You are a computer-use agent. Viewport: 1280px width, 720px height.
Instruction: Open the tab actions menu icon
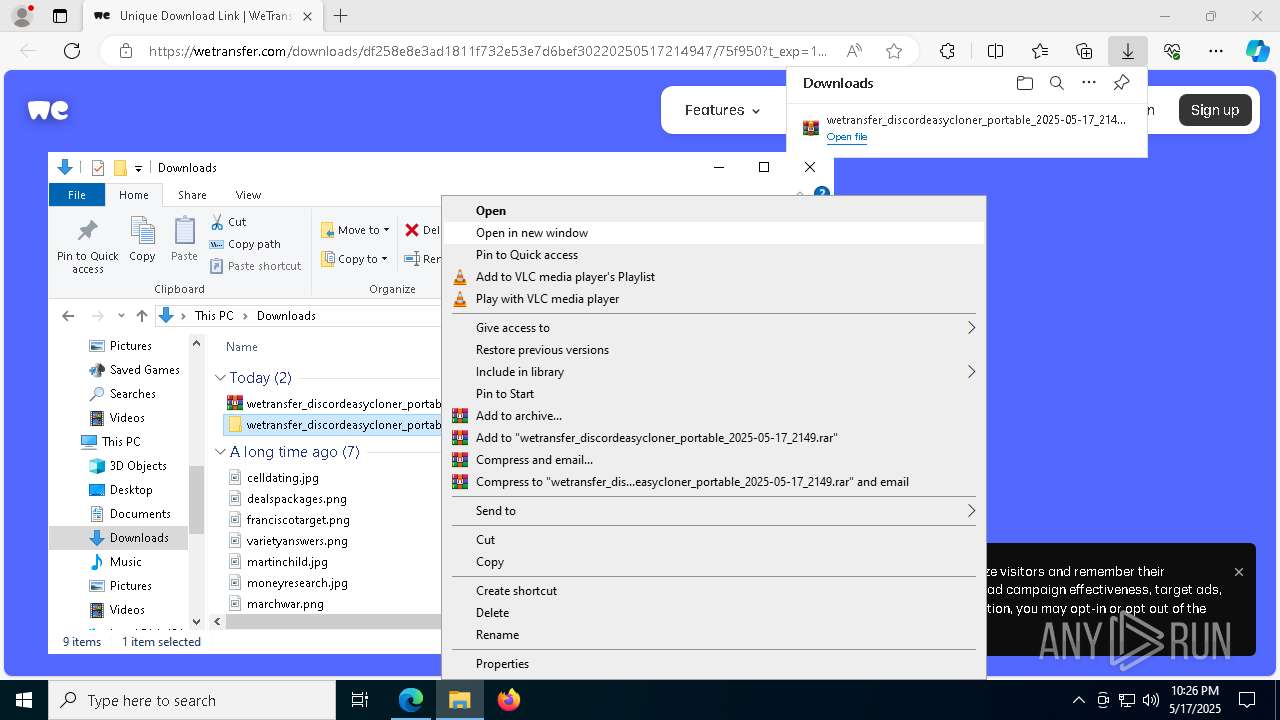(x=60, y=16)
